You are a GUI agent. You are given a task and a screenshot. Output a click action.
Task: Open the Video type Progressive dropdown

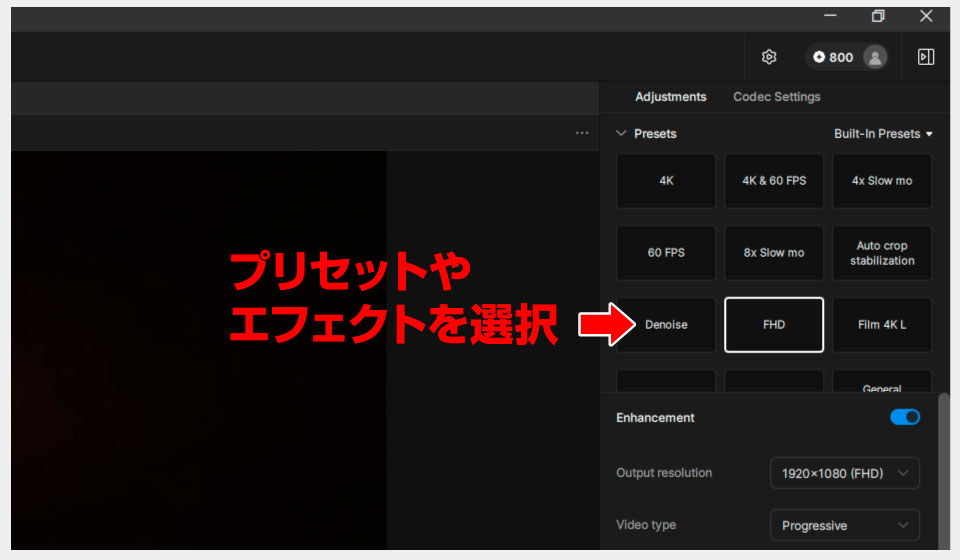click(x=844, y=525)
